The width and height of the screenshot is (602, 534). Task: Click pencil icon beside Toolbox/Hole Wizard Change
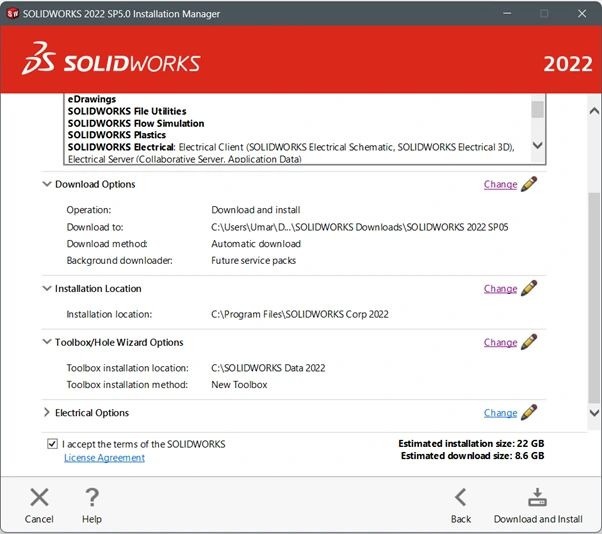[x=529, y=342]
